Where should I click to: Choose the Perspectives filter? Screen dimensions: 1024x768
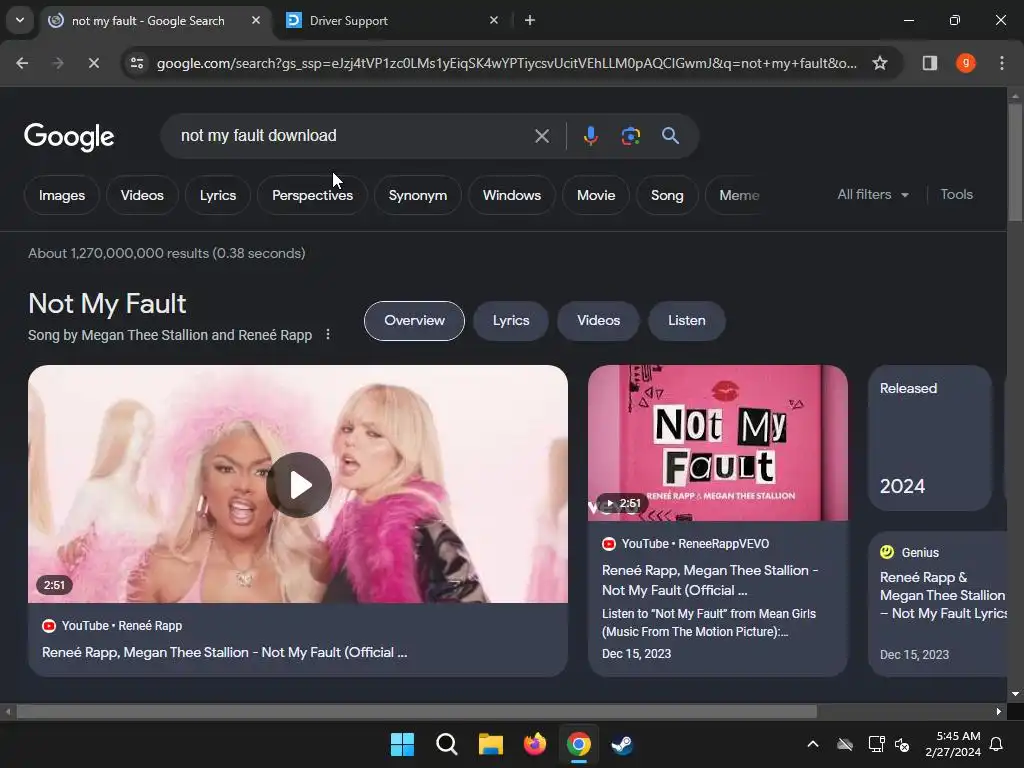[x=312, y=195]
